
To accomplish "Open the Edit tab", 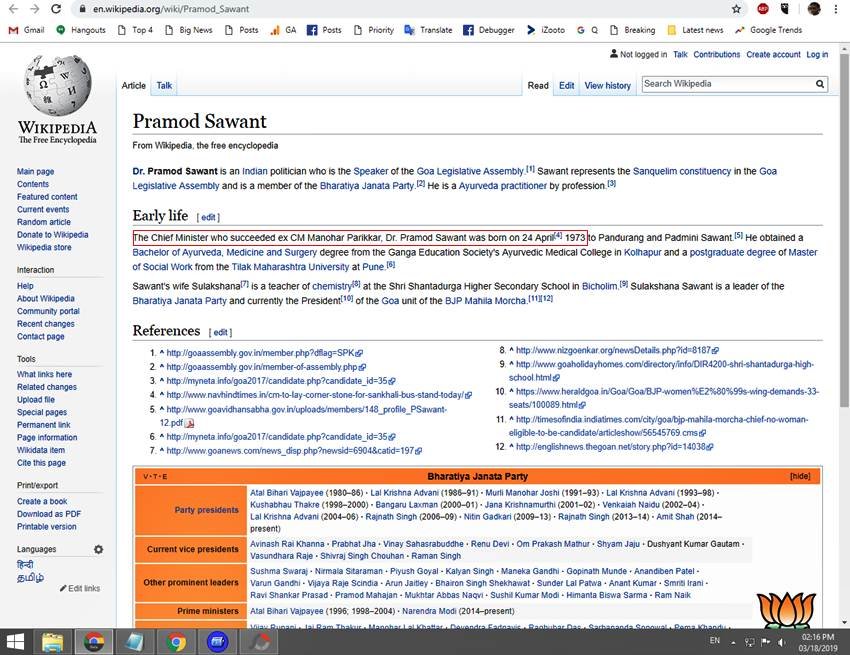I will point(566,86).
